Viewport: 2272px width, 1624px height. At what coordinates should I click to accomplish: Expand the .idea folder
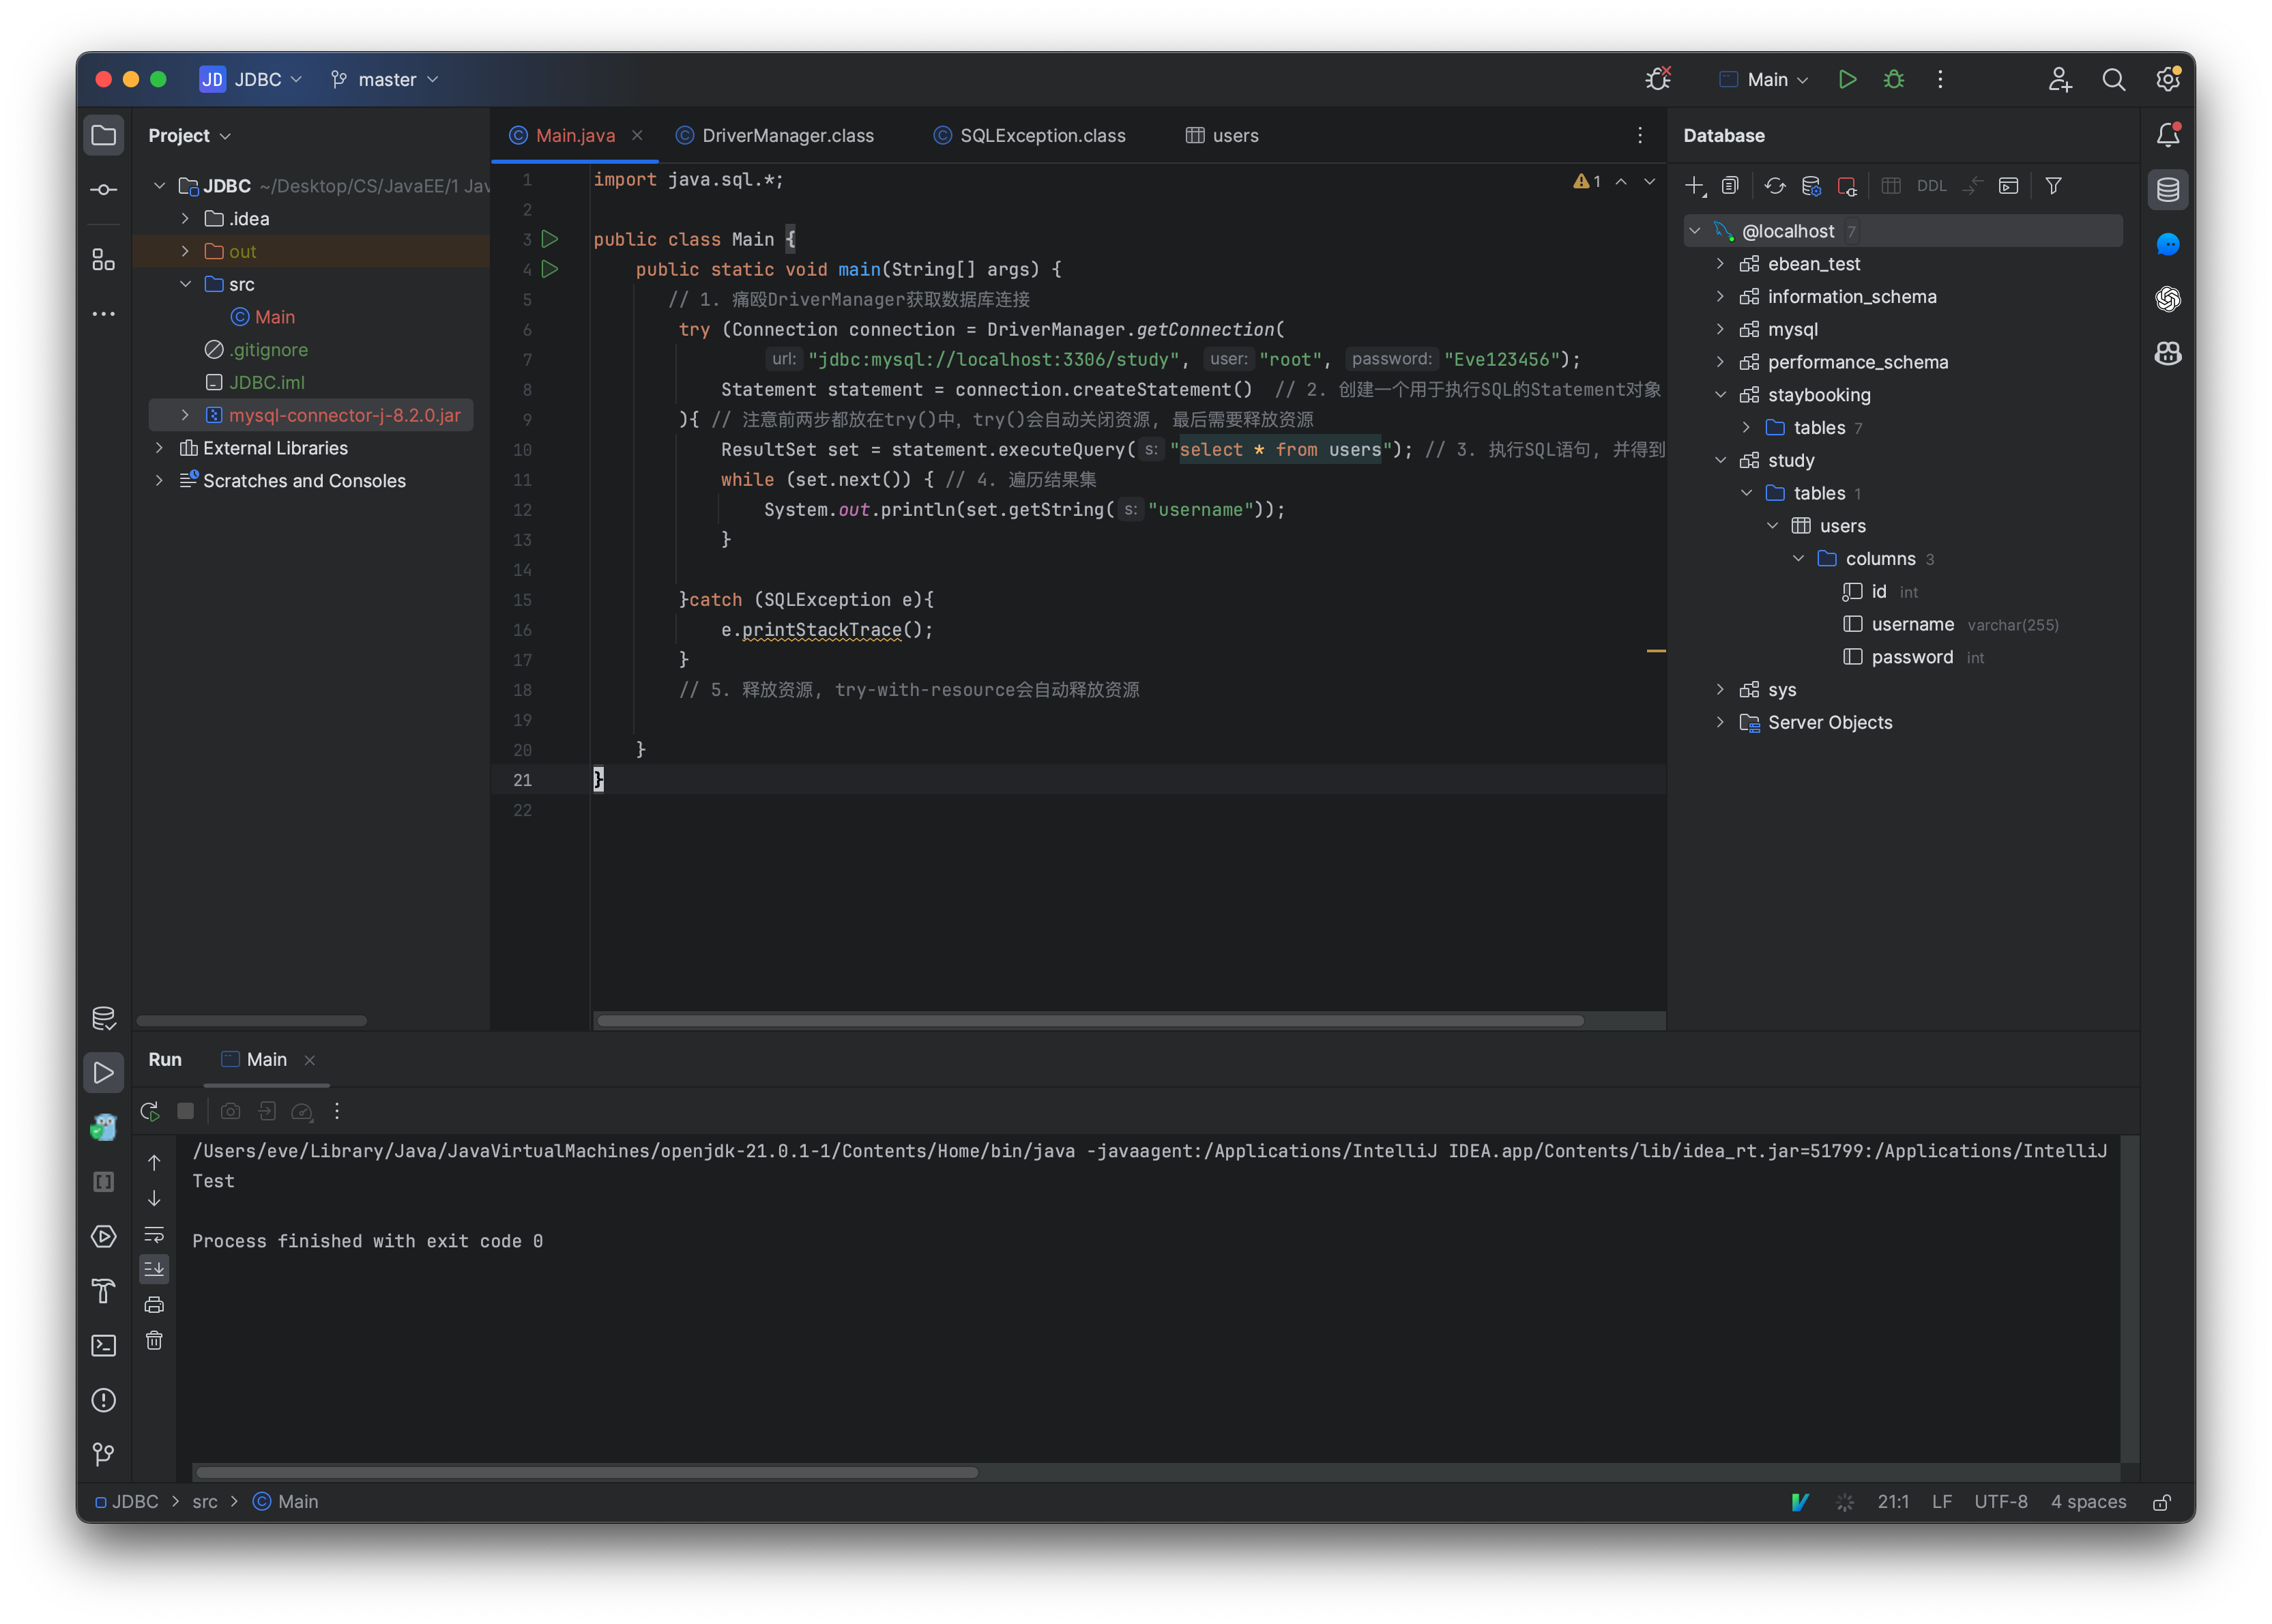pyautogui.click(x=185, y=218)
